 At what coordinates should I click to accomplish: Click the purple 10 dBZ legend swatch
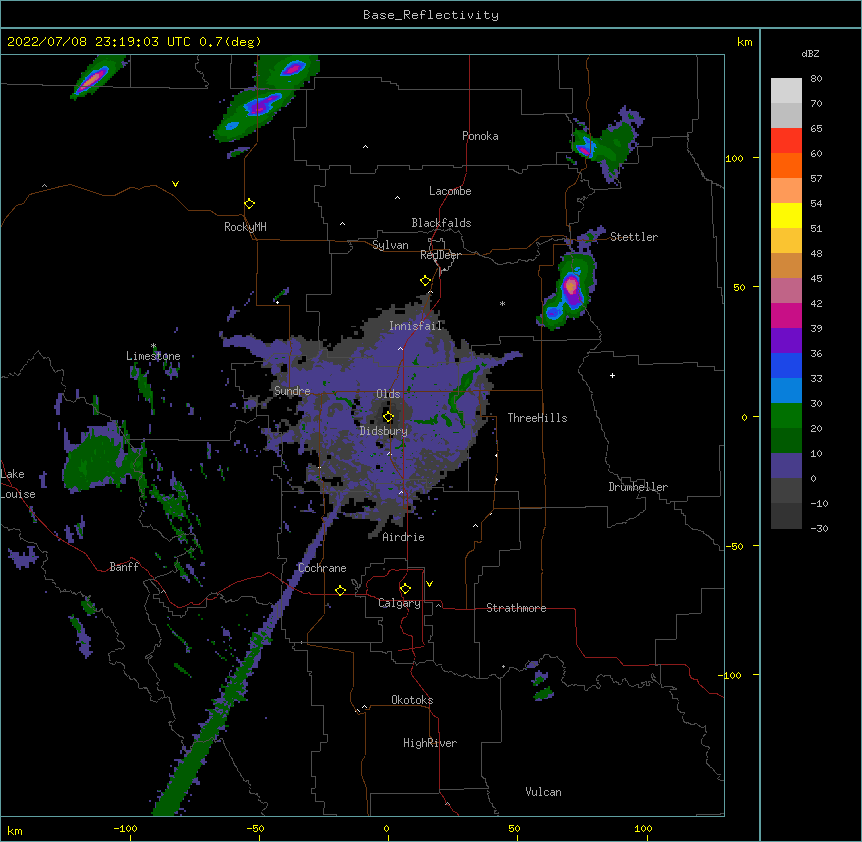click(x=786, y=466)
